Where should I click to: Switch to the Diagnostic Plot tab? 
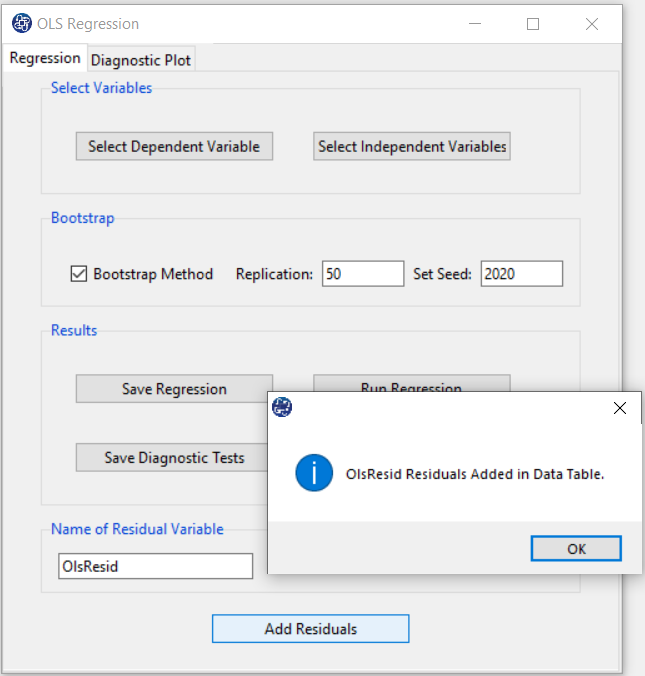pyautogui.click(x=141, y=60)
